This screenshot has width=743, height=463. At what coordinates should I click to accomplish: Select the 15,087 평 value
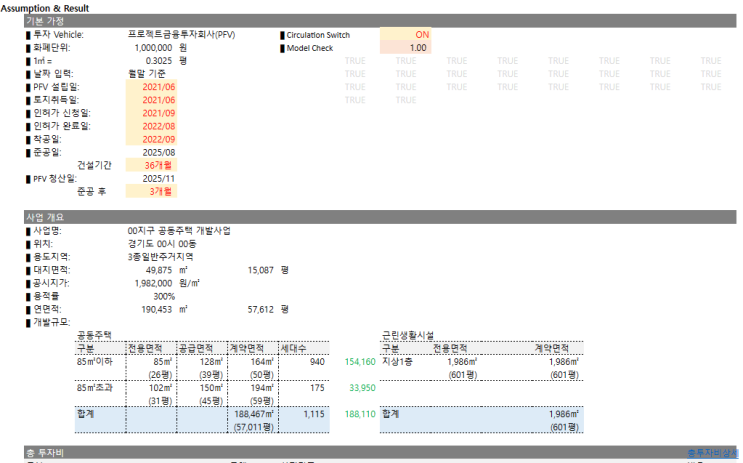coord(261,270)
